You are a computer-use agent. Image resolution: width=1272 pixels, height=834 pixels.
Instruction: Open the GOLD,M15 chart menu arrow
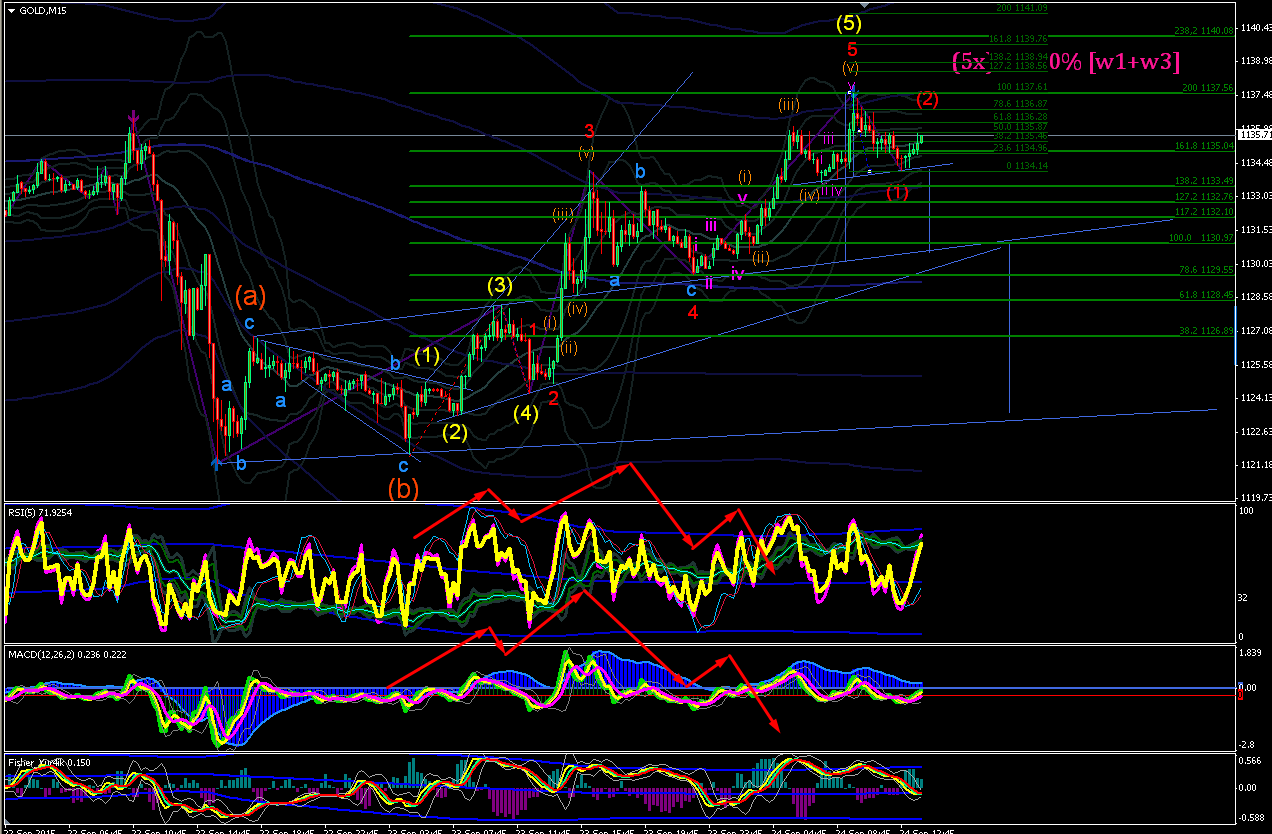coord(11,9)
